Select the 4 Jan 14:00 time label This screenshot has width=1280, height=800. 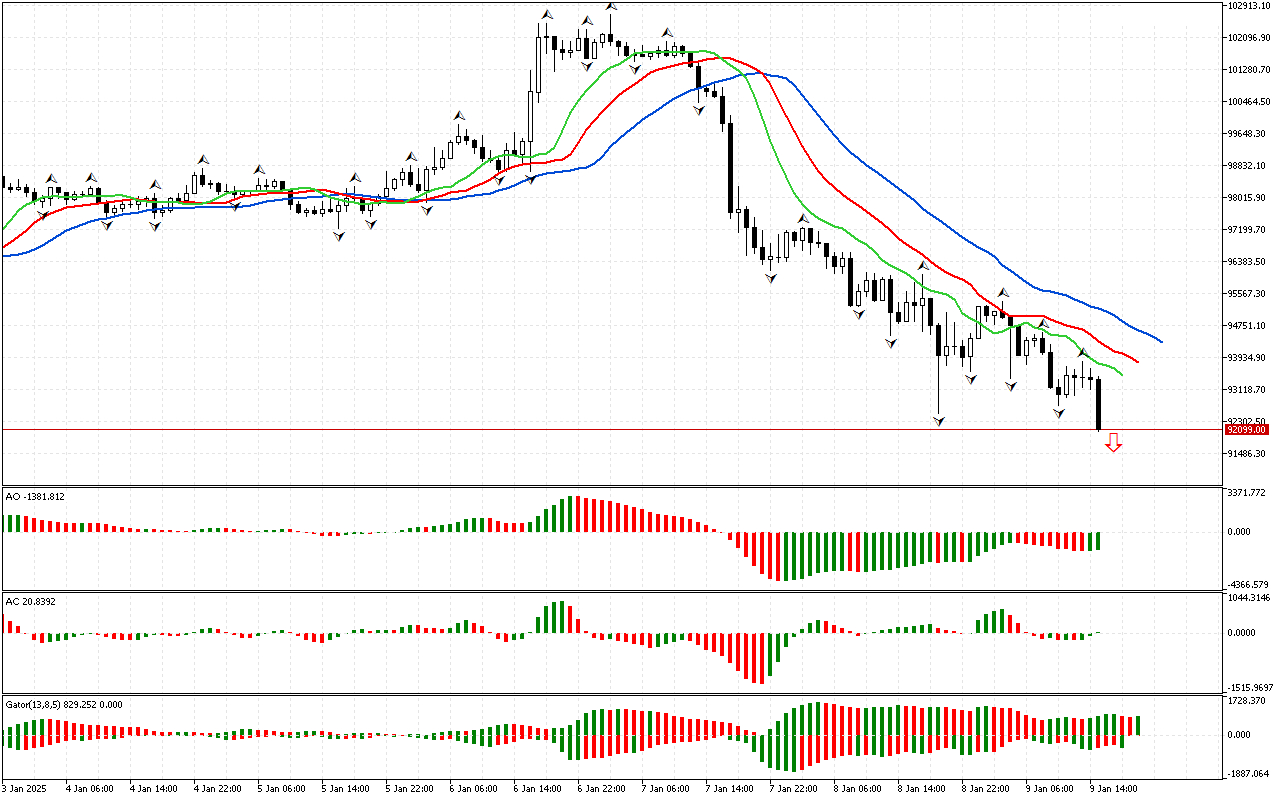pos(154,788)
